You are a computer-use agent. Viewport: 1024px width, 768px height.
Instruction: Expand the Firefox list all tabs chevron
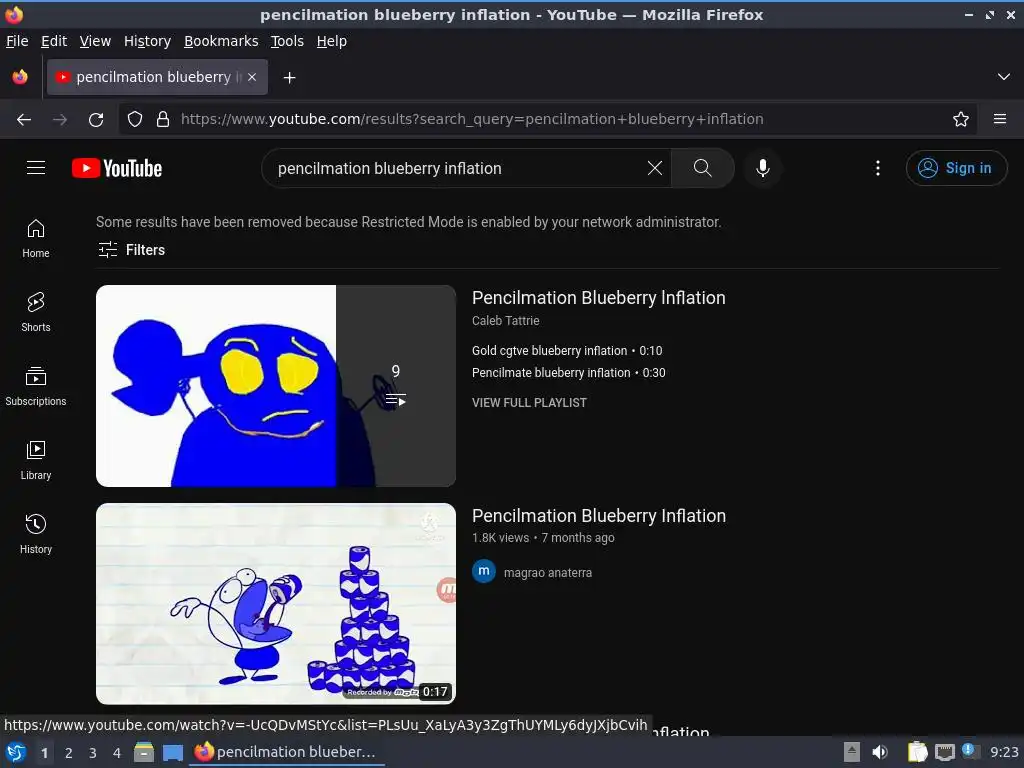(1004, 77)
